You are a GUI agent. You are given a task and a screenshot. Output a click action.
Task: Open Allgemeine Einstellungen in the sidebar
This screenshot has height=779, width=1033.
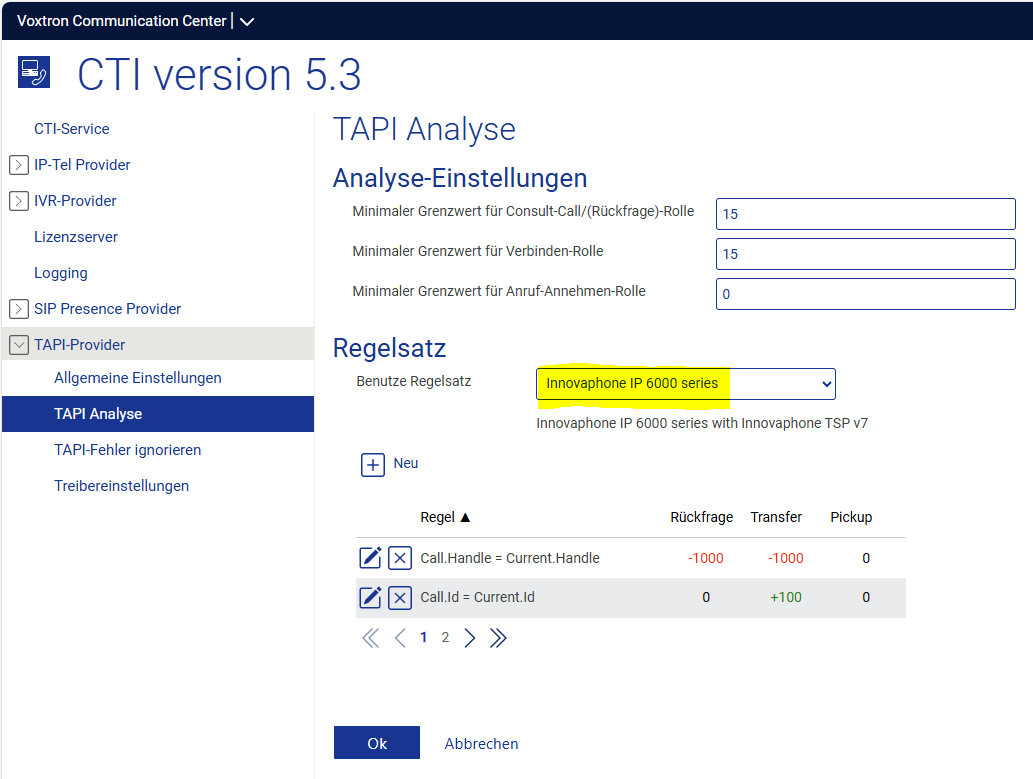[137, 378]
